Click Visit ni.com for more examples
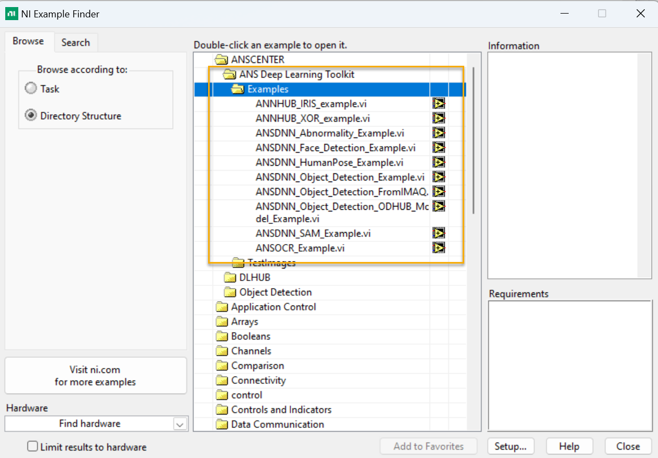 point(96,375)
